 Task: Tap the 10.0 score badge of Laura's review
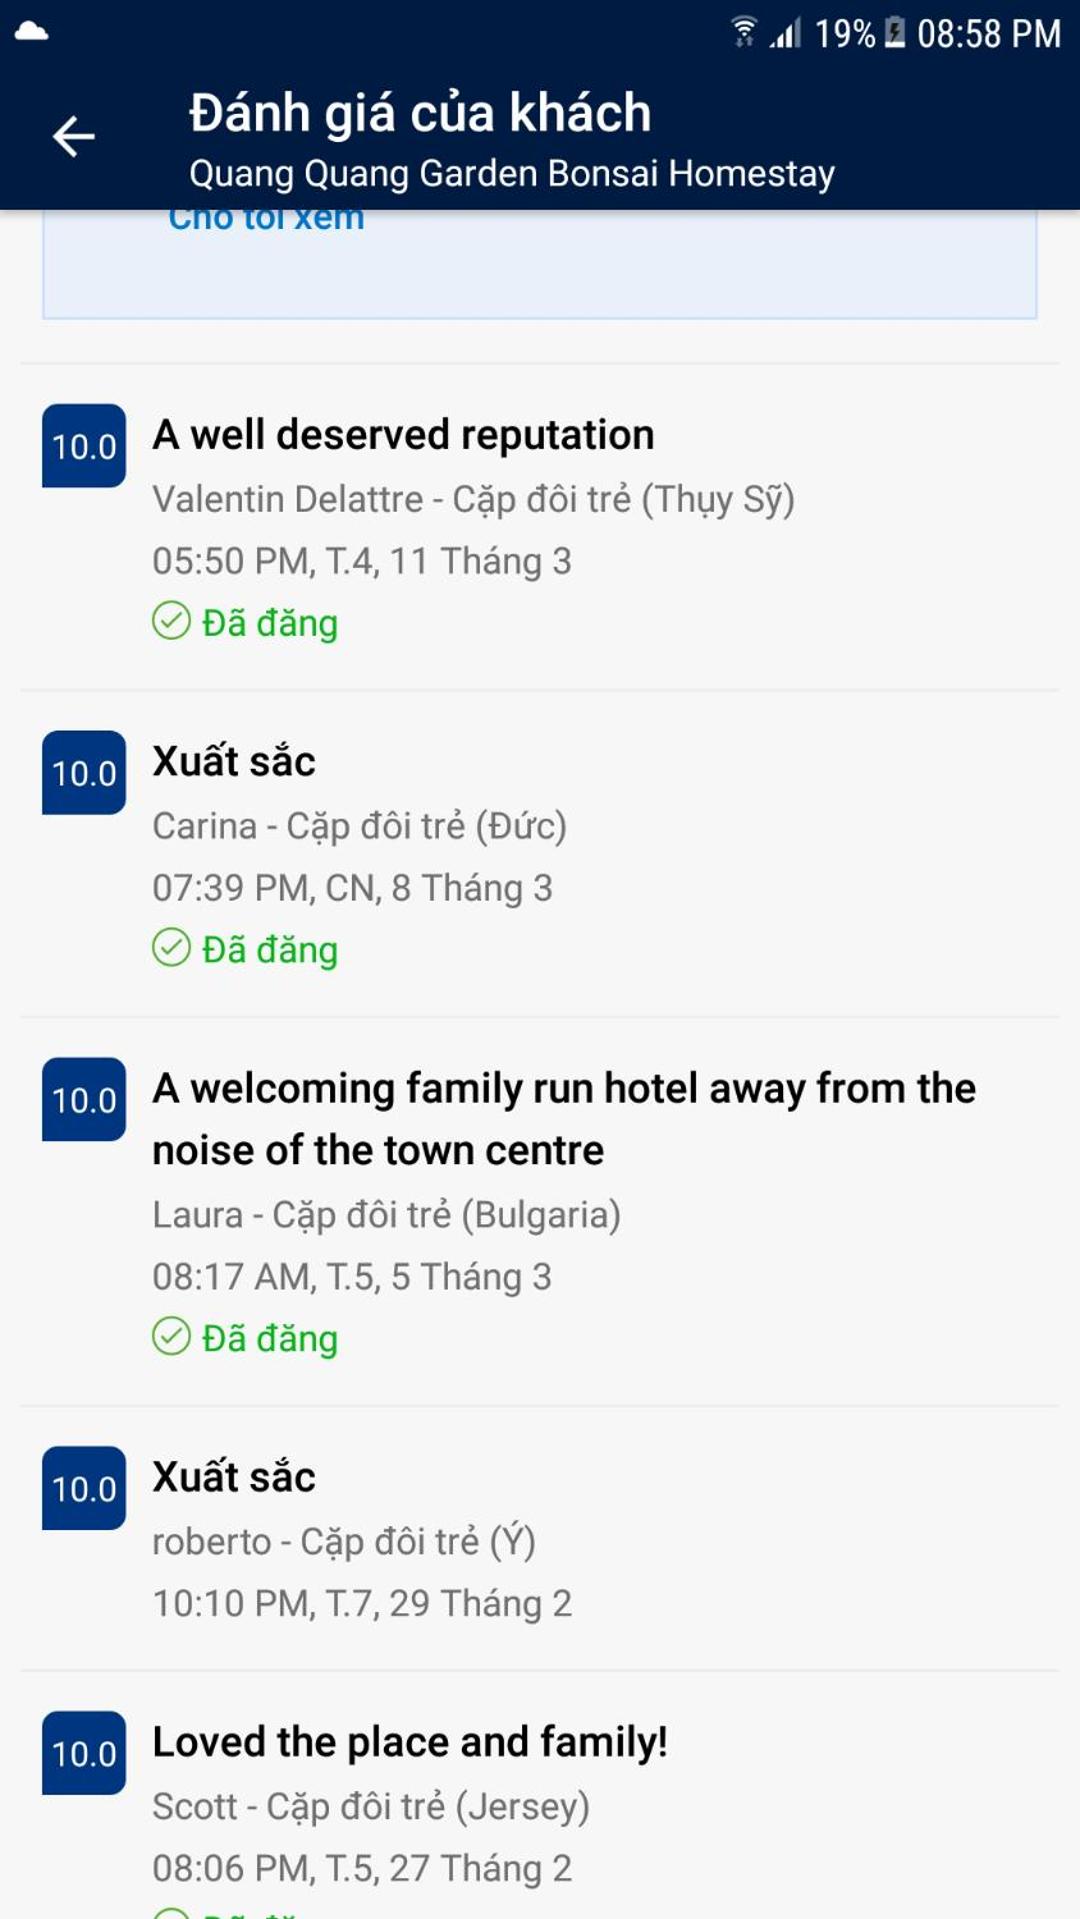[84, 1100]
